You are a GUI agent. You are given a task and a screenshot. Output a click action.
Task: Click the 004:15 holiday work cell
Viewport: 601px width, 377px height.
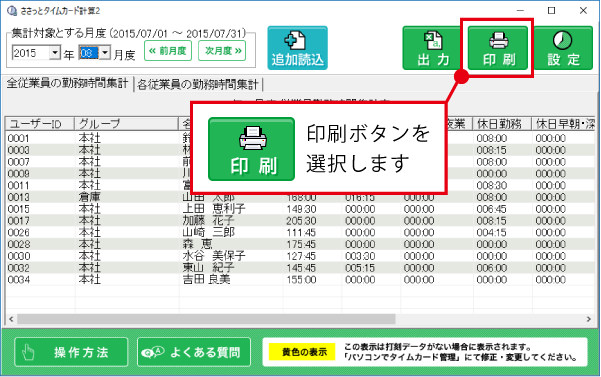(491, 233)
